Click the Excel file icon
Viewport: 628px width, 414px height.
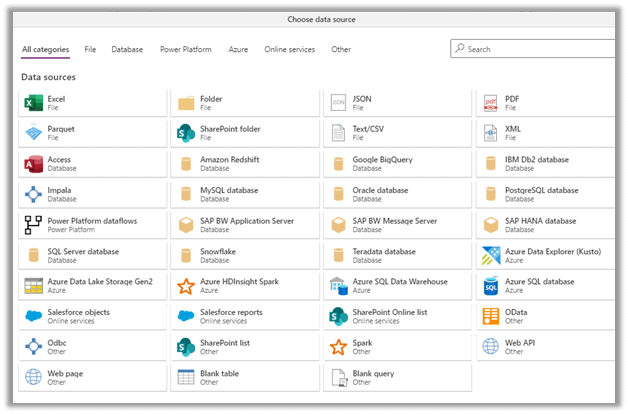(x=33, y=103)
